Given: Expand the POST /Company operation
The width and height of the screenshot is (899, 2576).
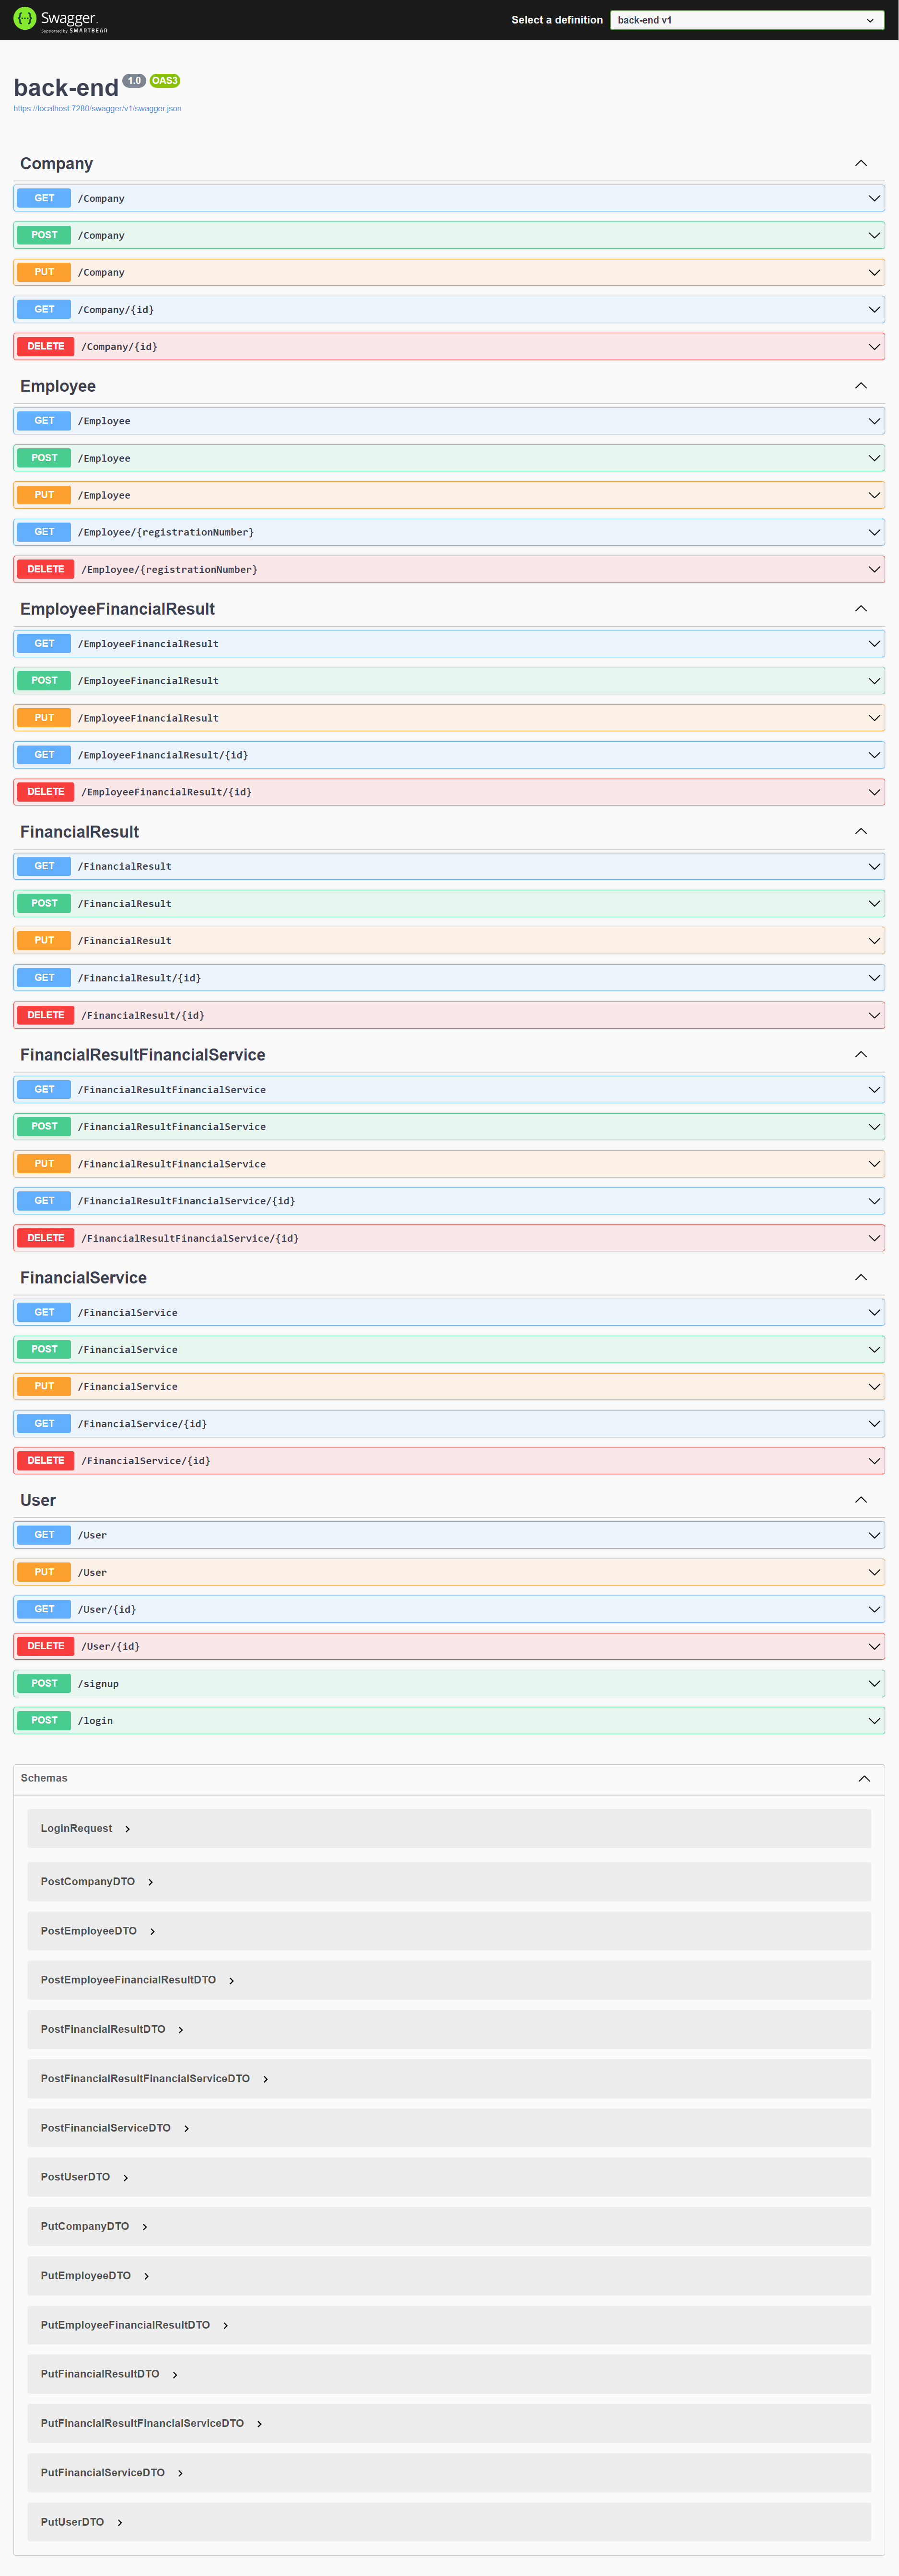Looking at the screenshot, I should pos(449,235).
